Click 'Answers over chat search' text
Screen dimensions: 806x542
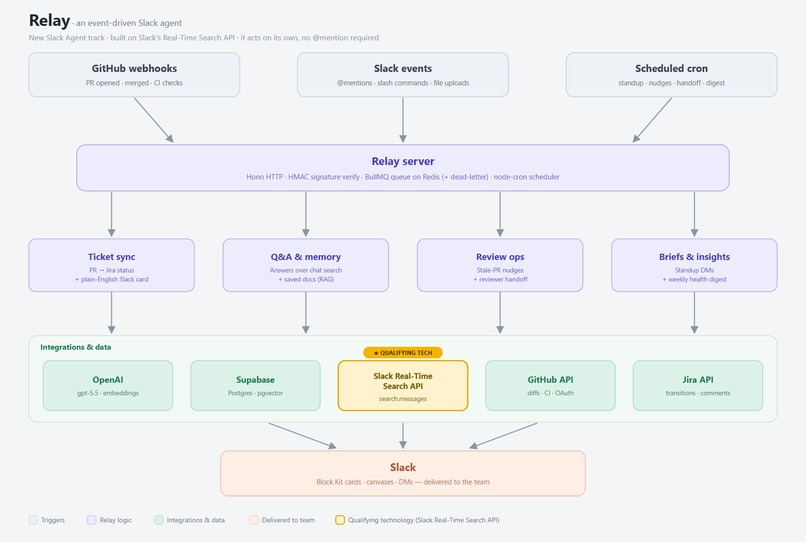(x=306, y=270)
